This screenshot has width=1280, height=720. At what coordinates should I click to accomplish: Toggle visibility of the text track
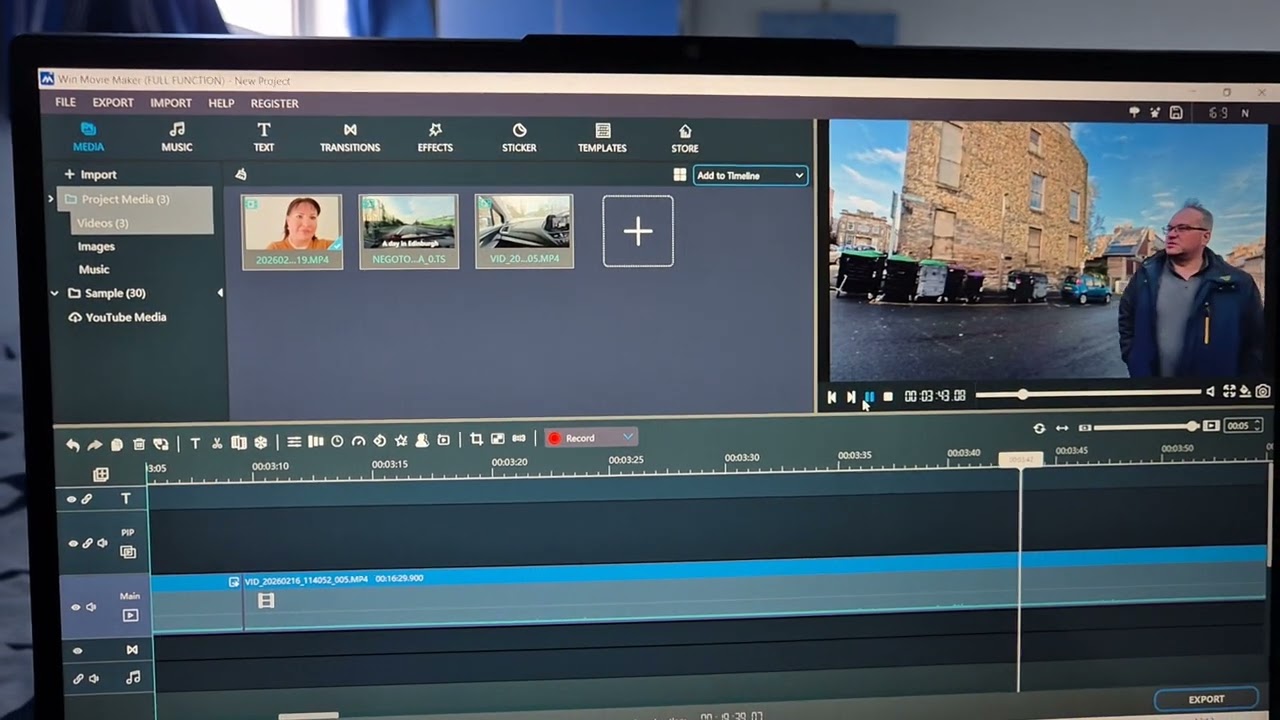tap(71, 499)
